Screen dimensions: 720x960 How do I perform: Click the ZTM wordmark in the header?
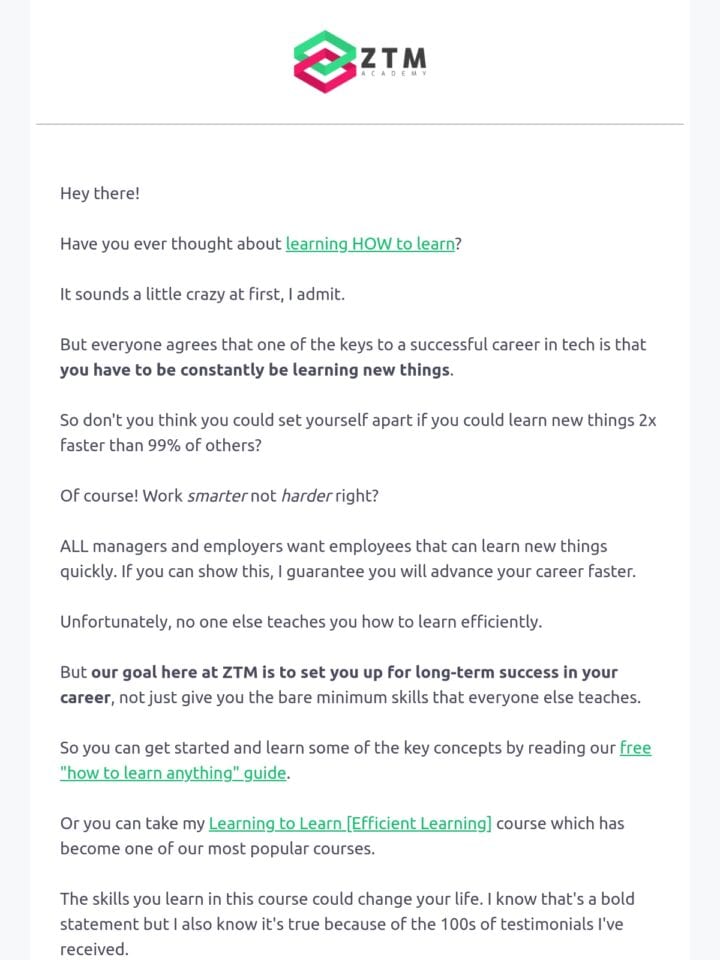click(x=393, y=58)
